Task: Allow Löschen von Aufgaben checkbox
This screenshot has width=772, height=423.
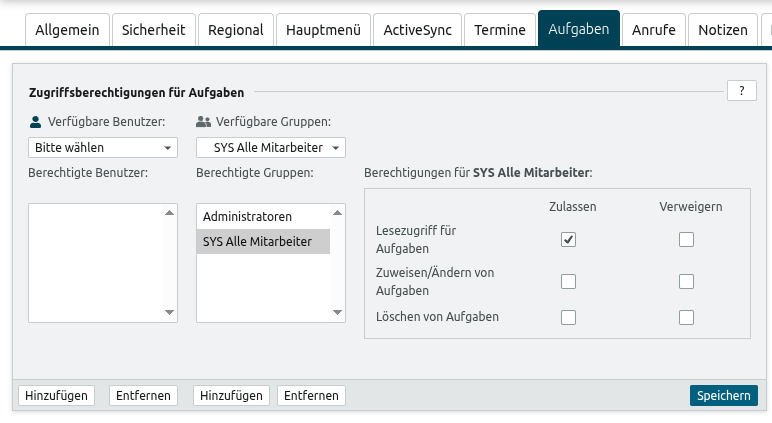Action: 568,317
